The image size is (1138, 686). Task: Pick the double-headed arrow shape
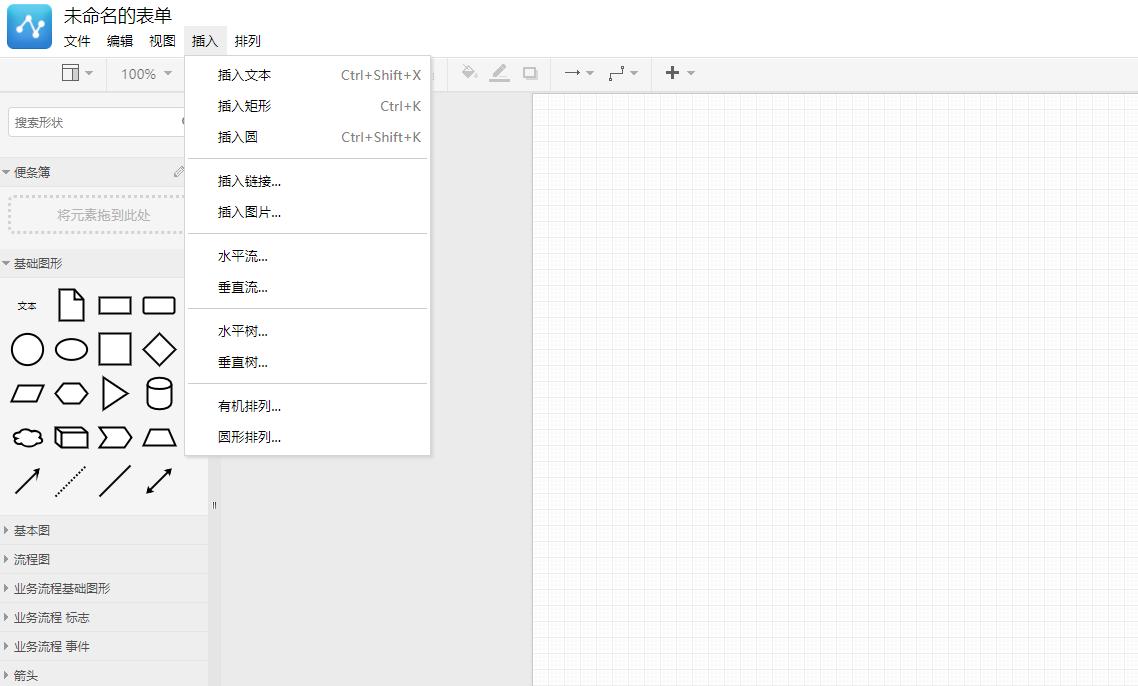(159, 481)
